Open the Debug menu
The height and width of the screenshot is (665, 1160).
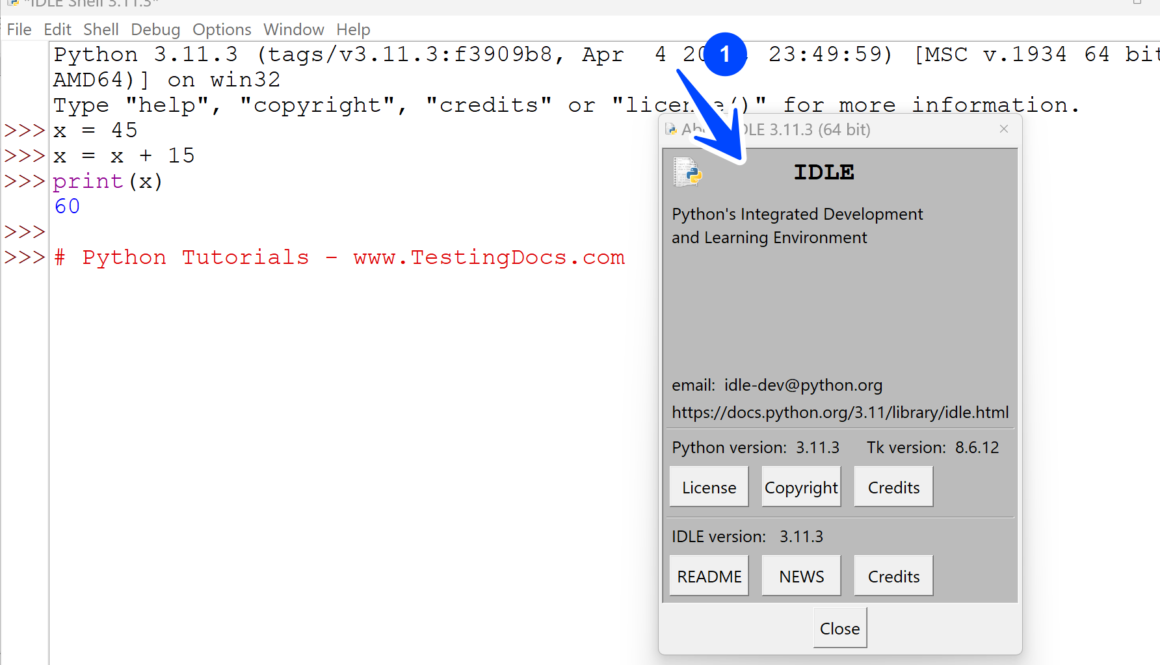tap(155, 29)
